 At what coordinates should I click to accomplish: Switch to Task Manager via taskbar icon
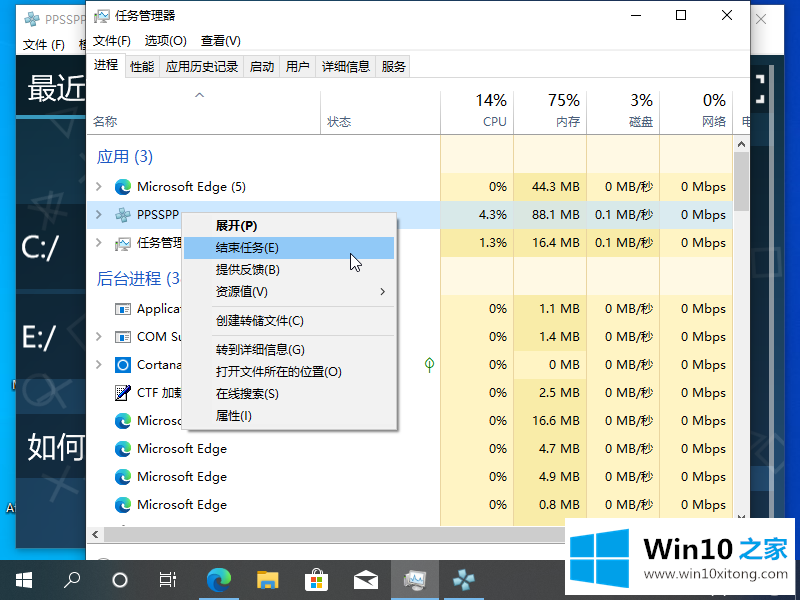415,580
